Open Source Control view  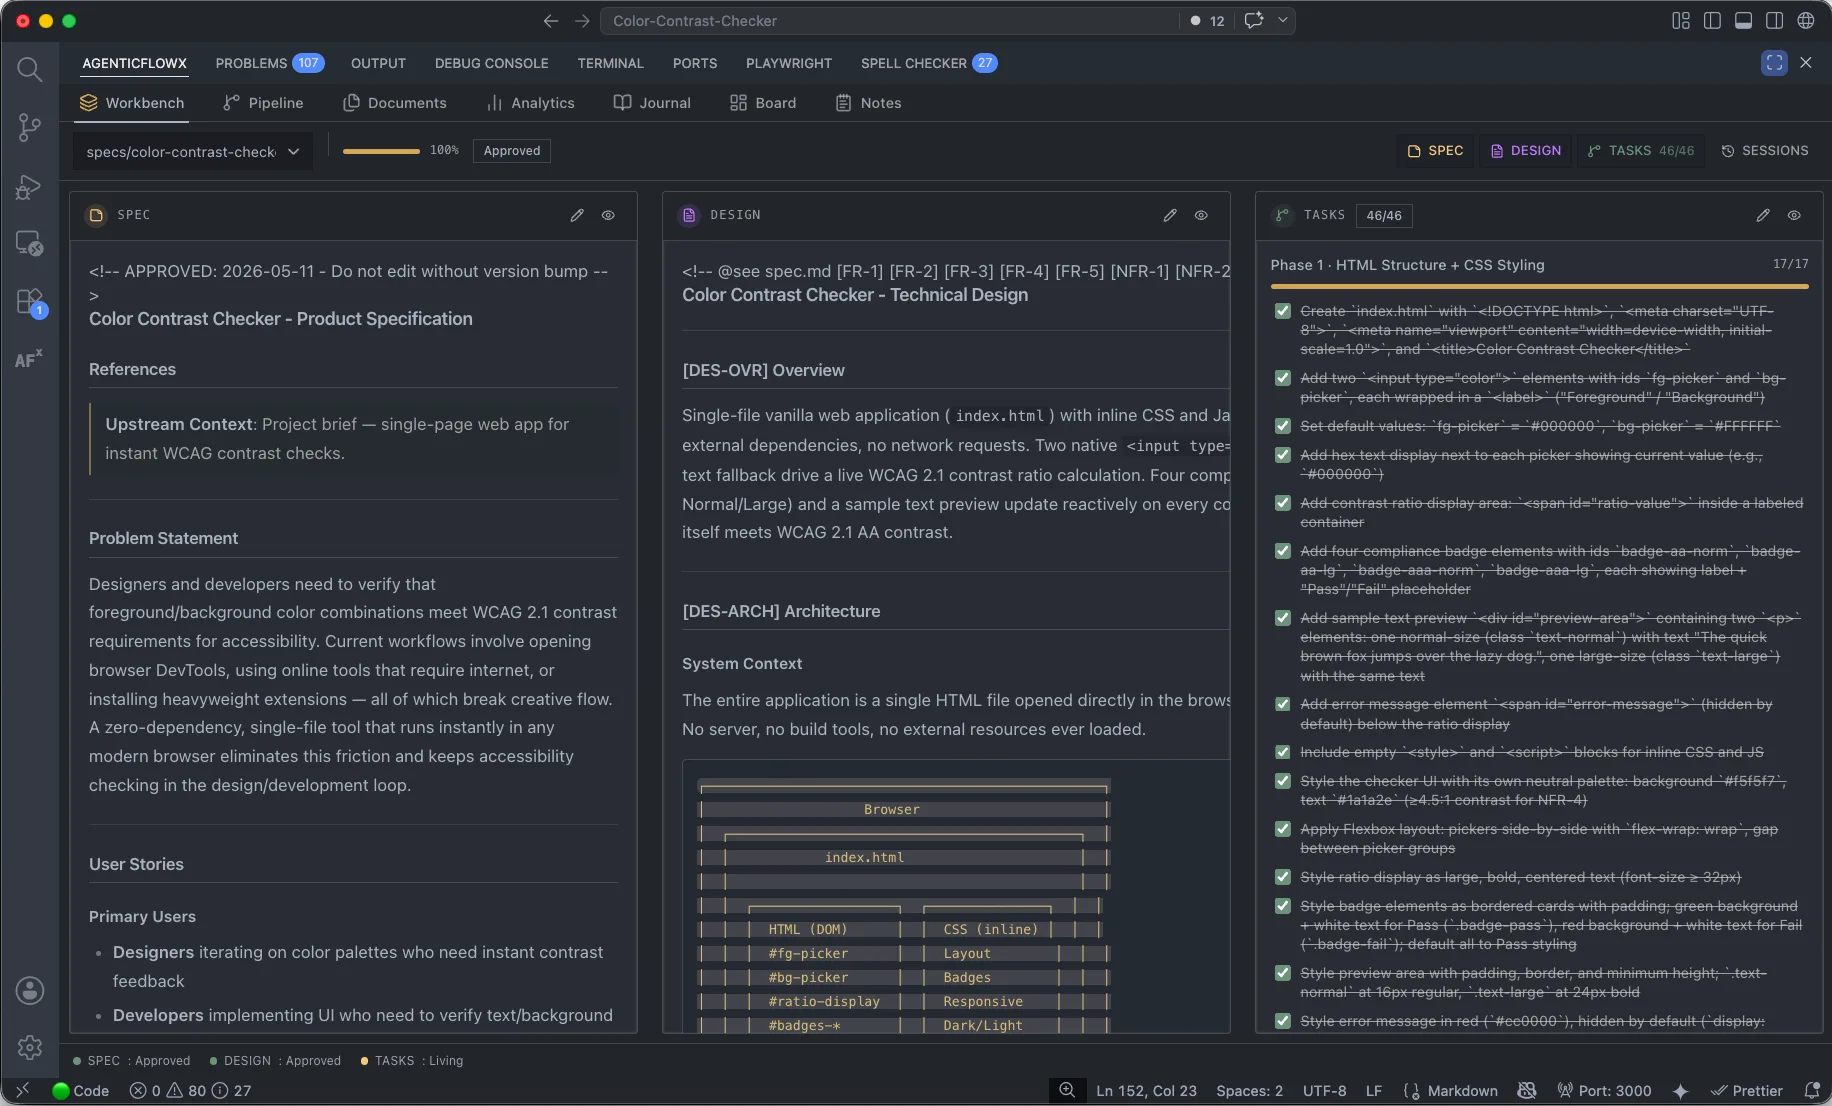click(x=29, y=127)
